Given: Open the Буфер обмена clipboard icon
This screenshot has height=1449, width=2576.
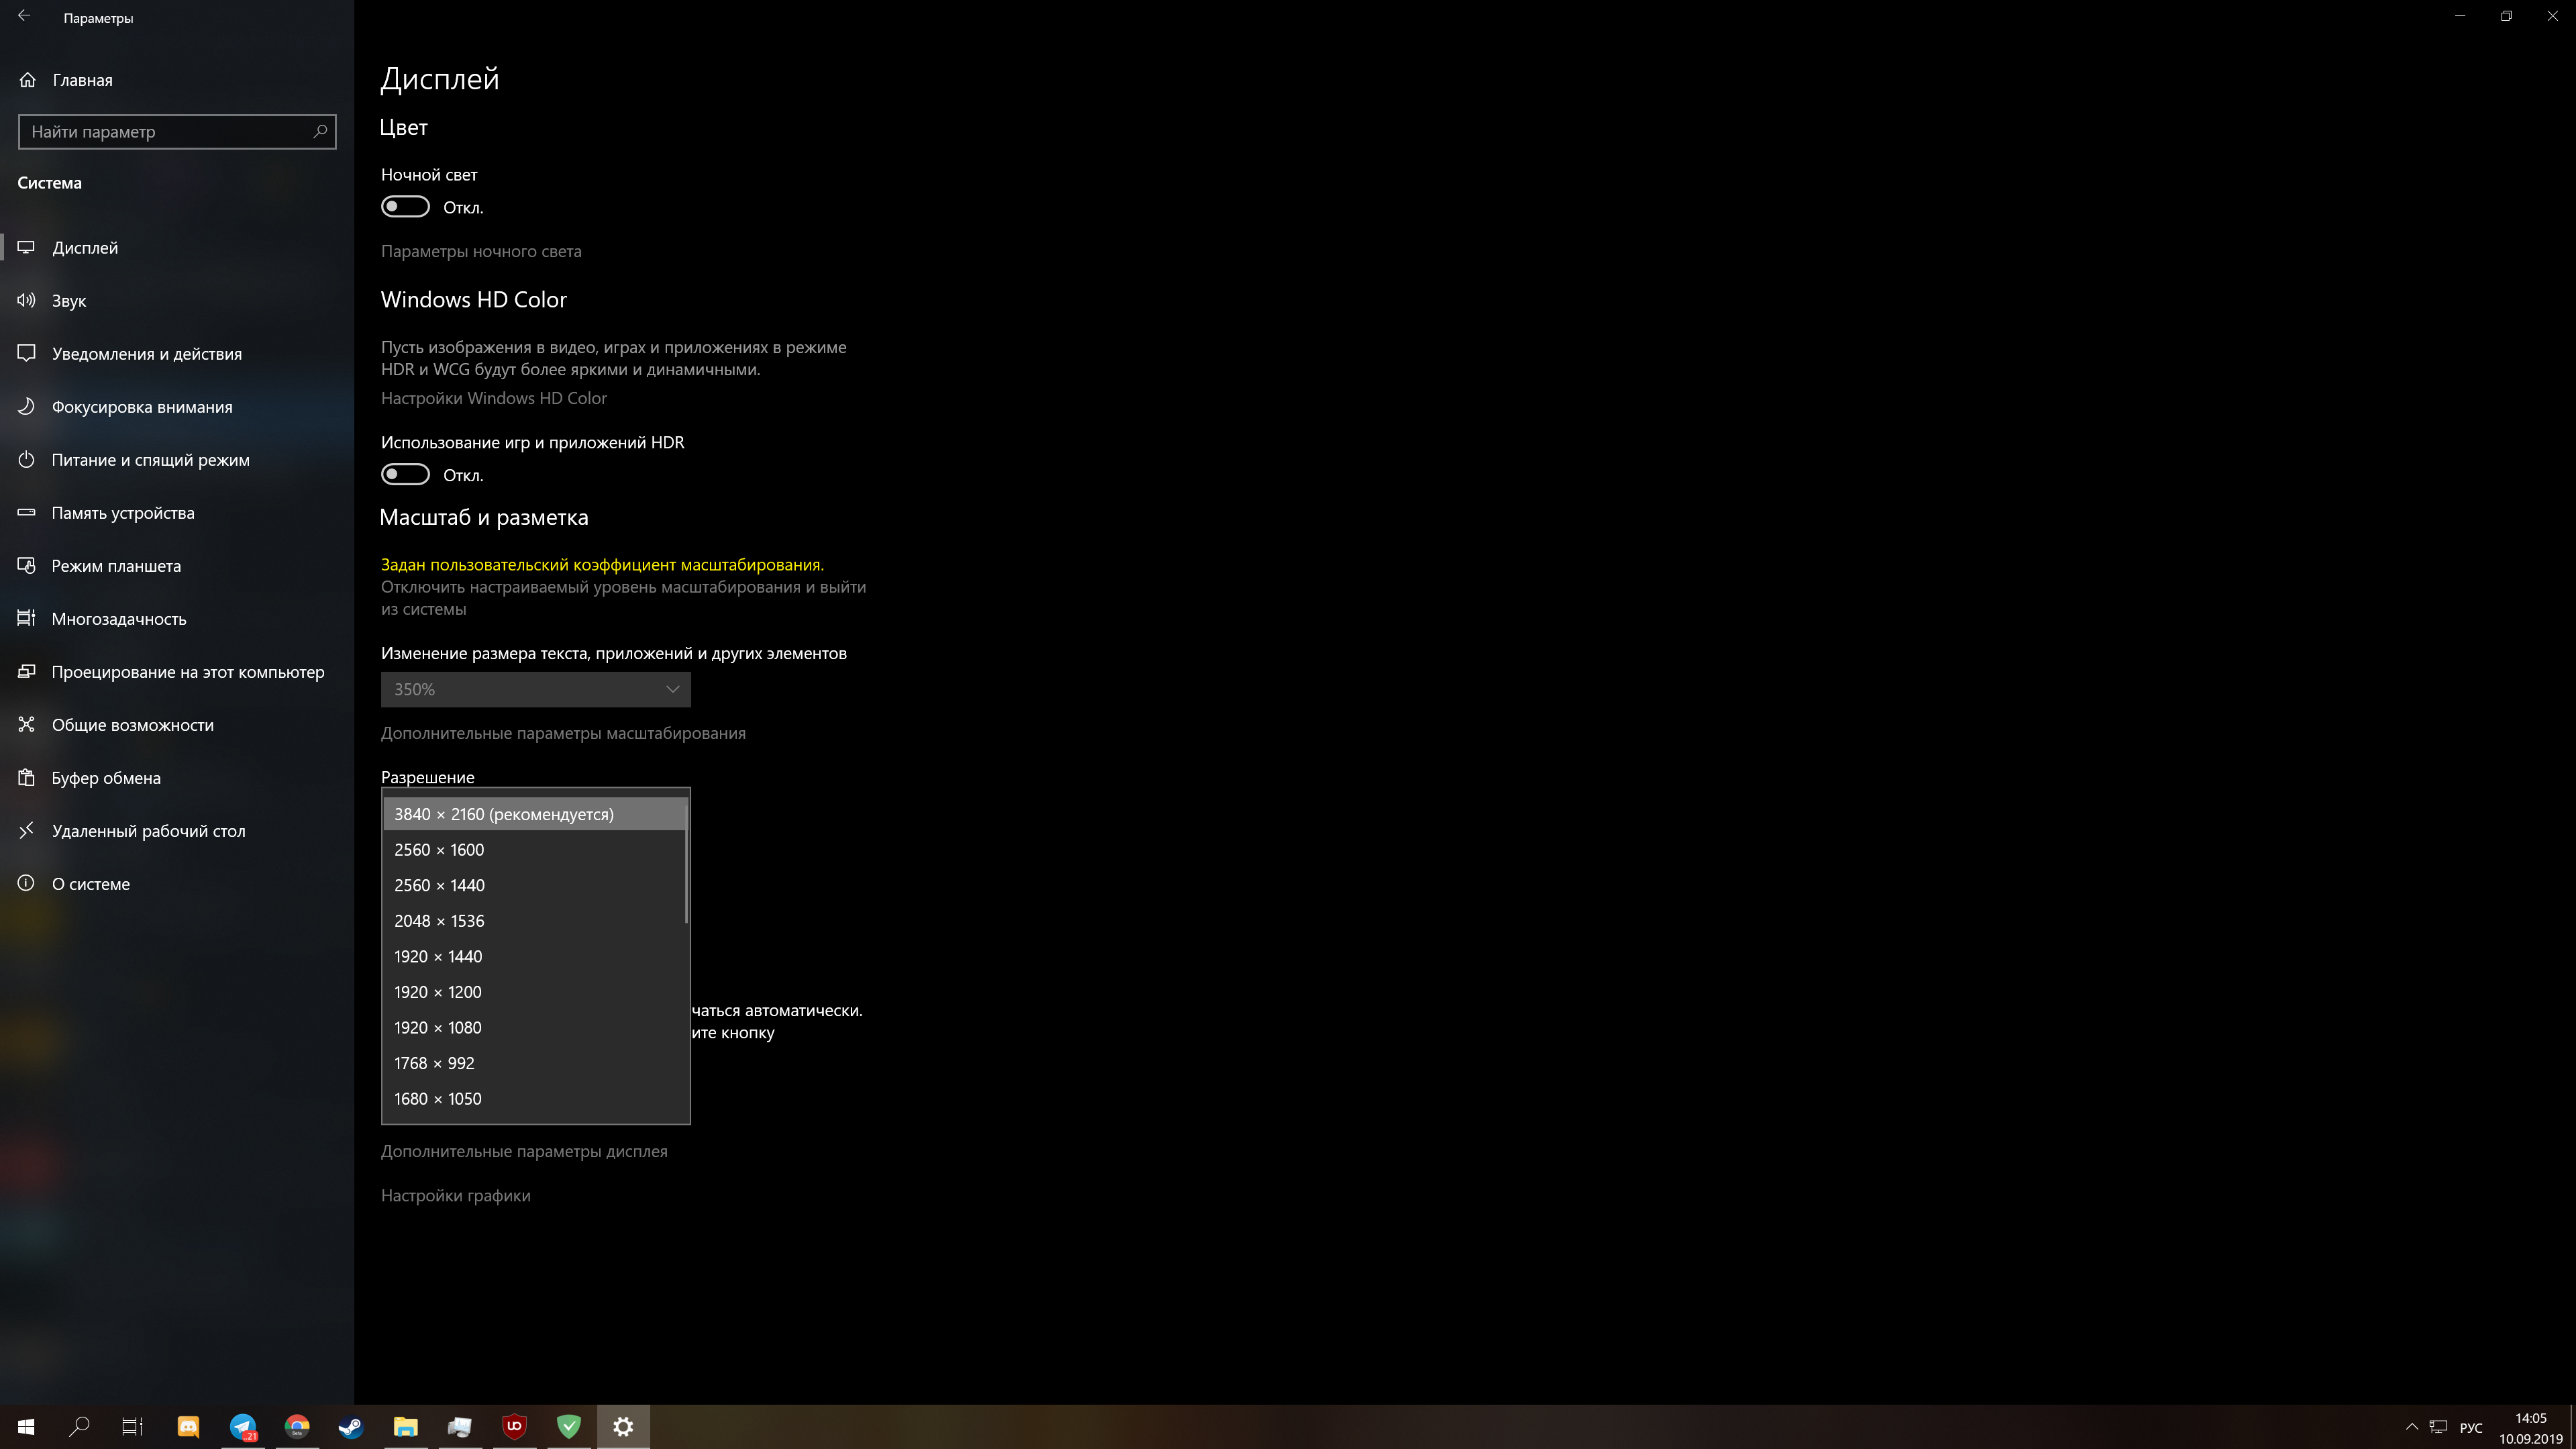Looking at the screenshot, I should (x=27, y=777).
